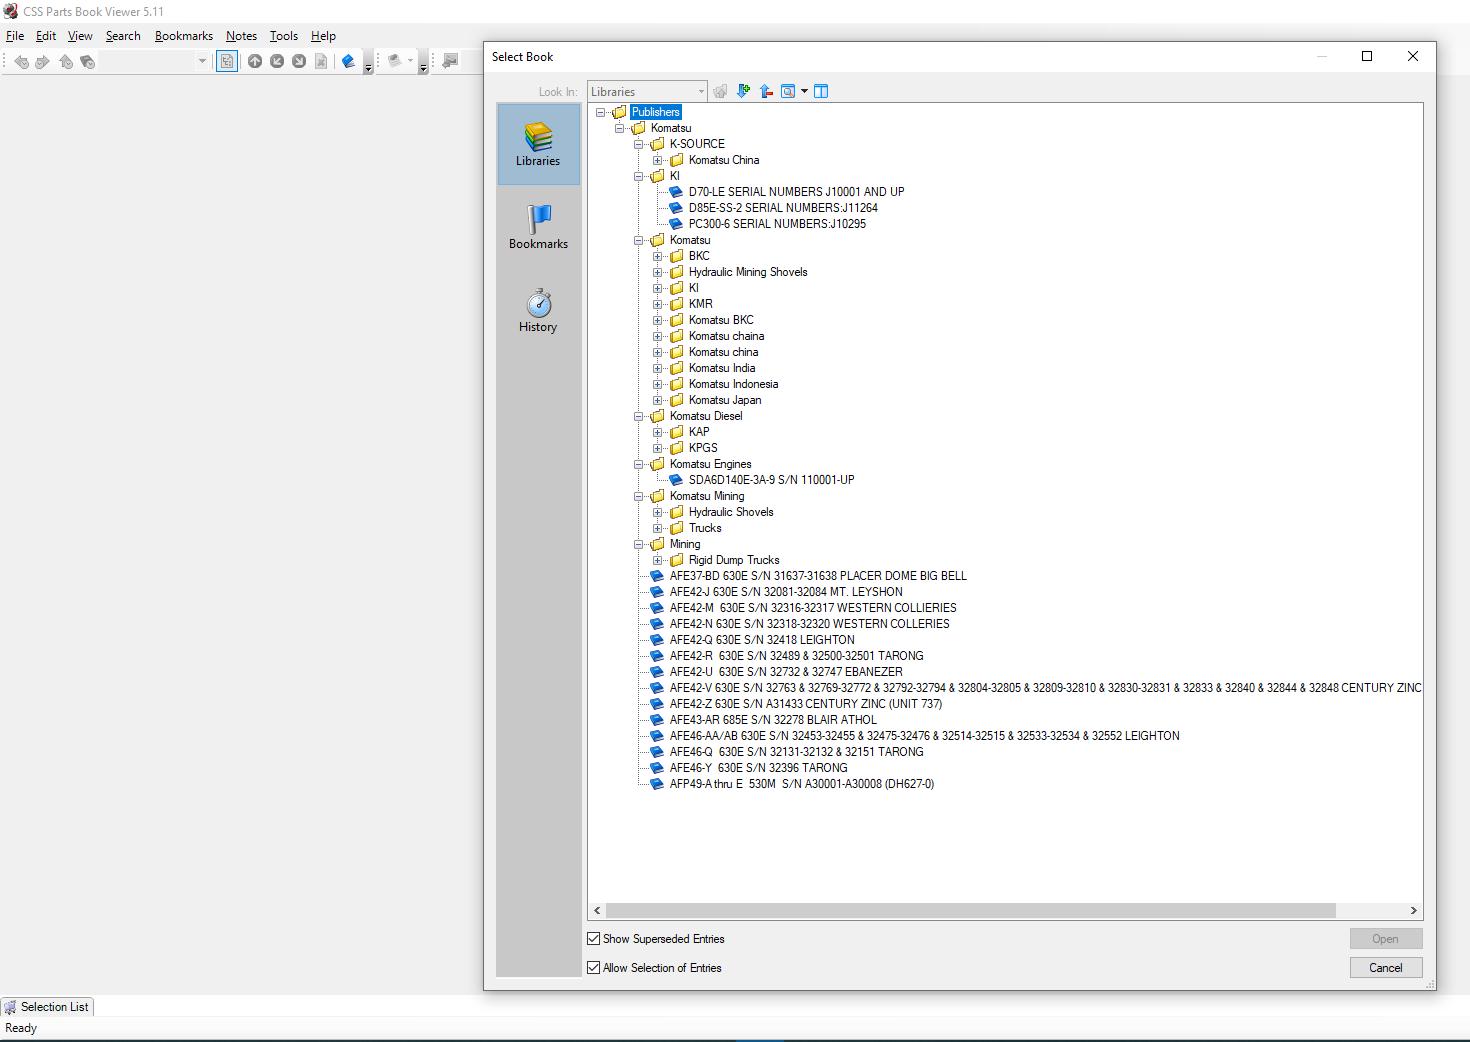Toggle Allow Selection of Entries checkbox
Viewport: 1470px width, 1042px height.
[x=594, y=967]
